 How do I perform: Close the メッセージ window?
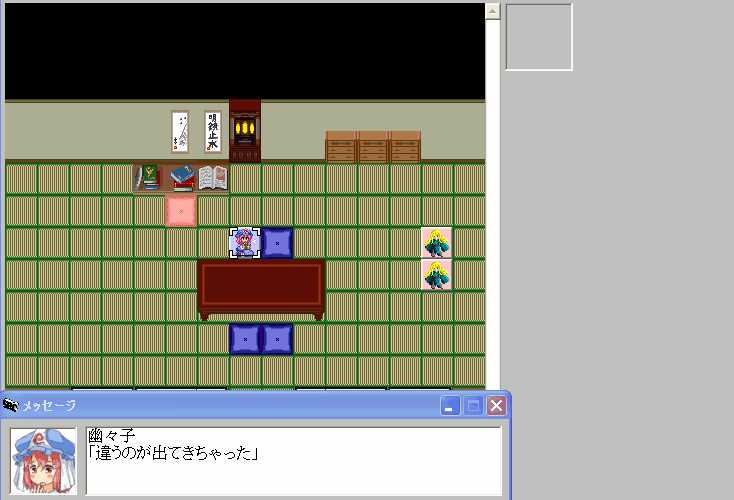tap(496, 405)
